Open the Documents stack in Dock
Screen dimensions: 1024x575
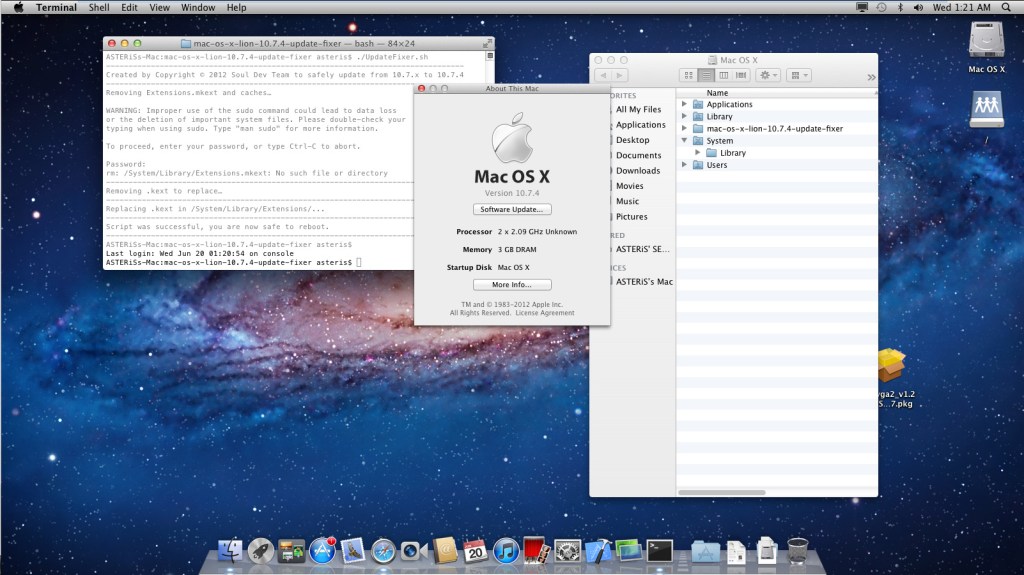coord(736,552)
